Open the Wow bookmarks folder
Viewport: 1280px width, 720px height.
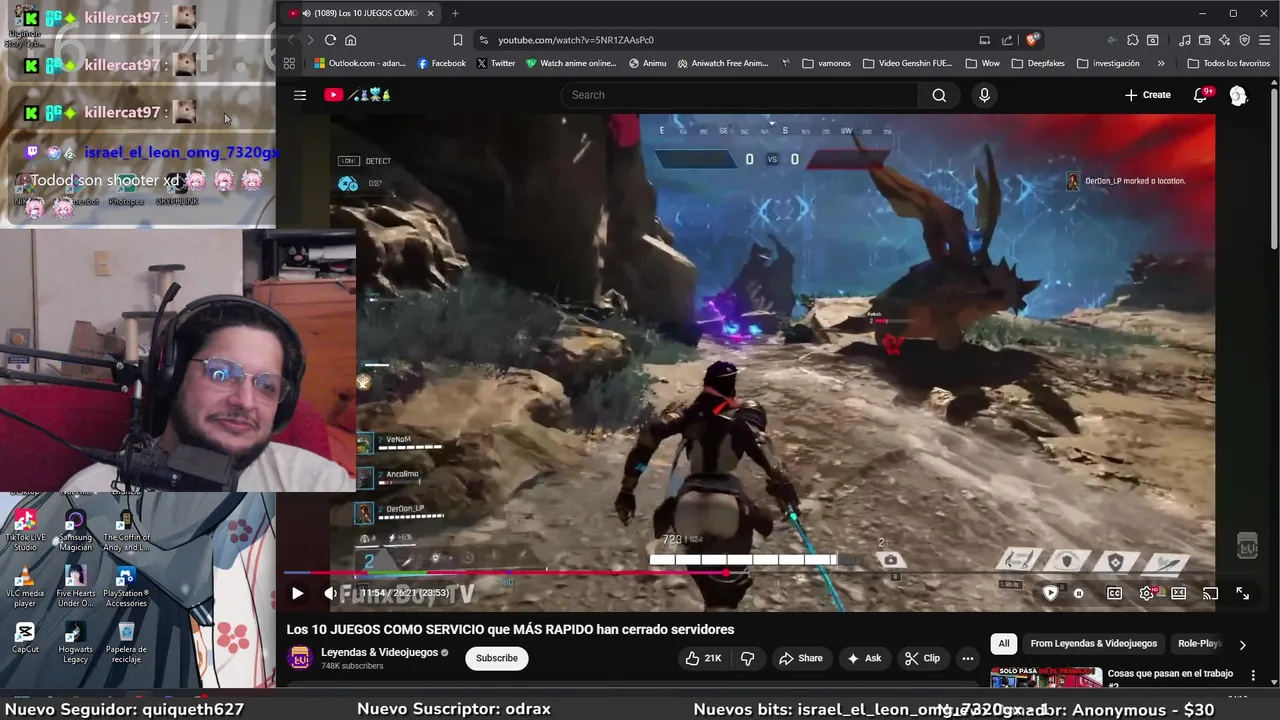(982, 63)
